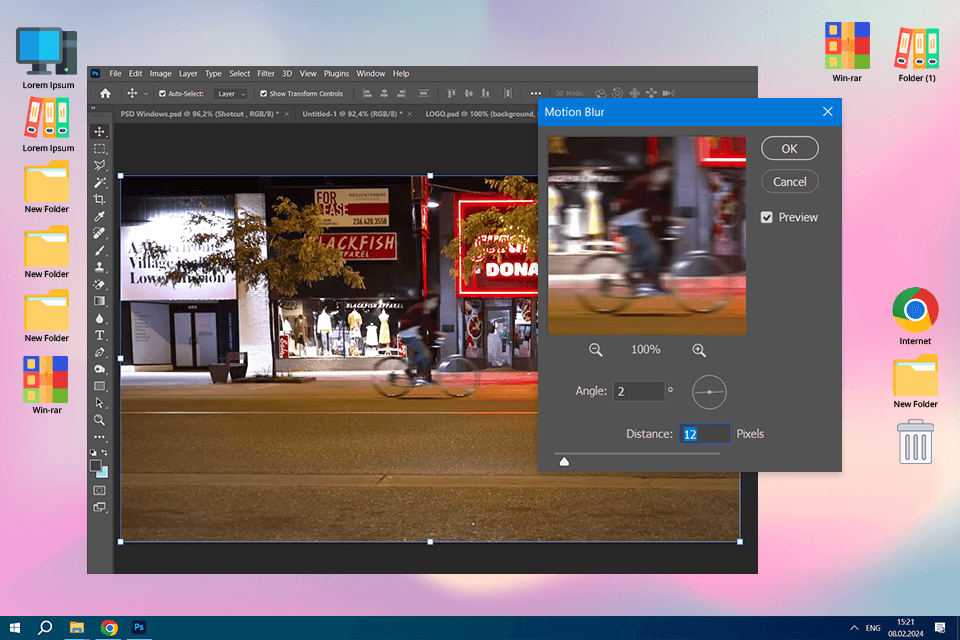Image resolution: width=960 pixels, height=640 pixels.
Task: Click the Angle input field
Action: [x=639, y=391]
